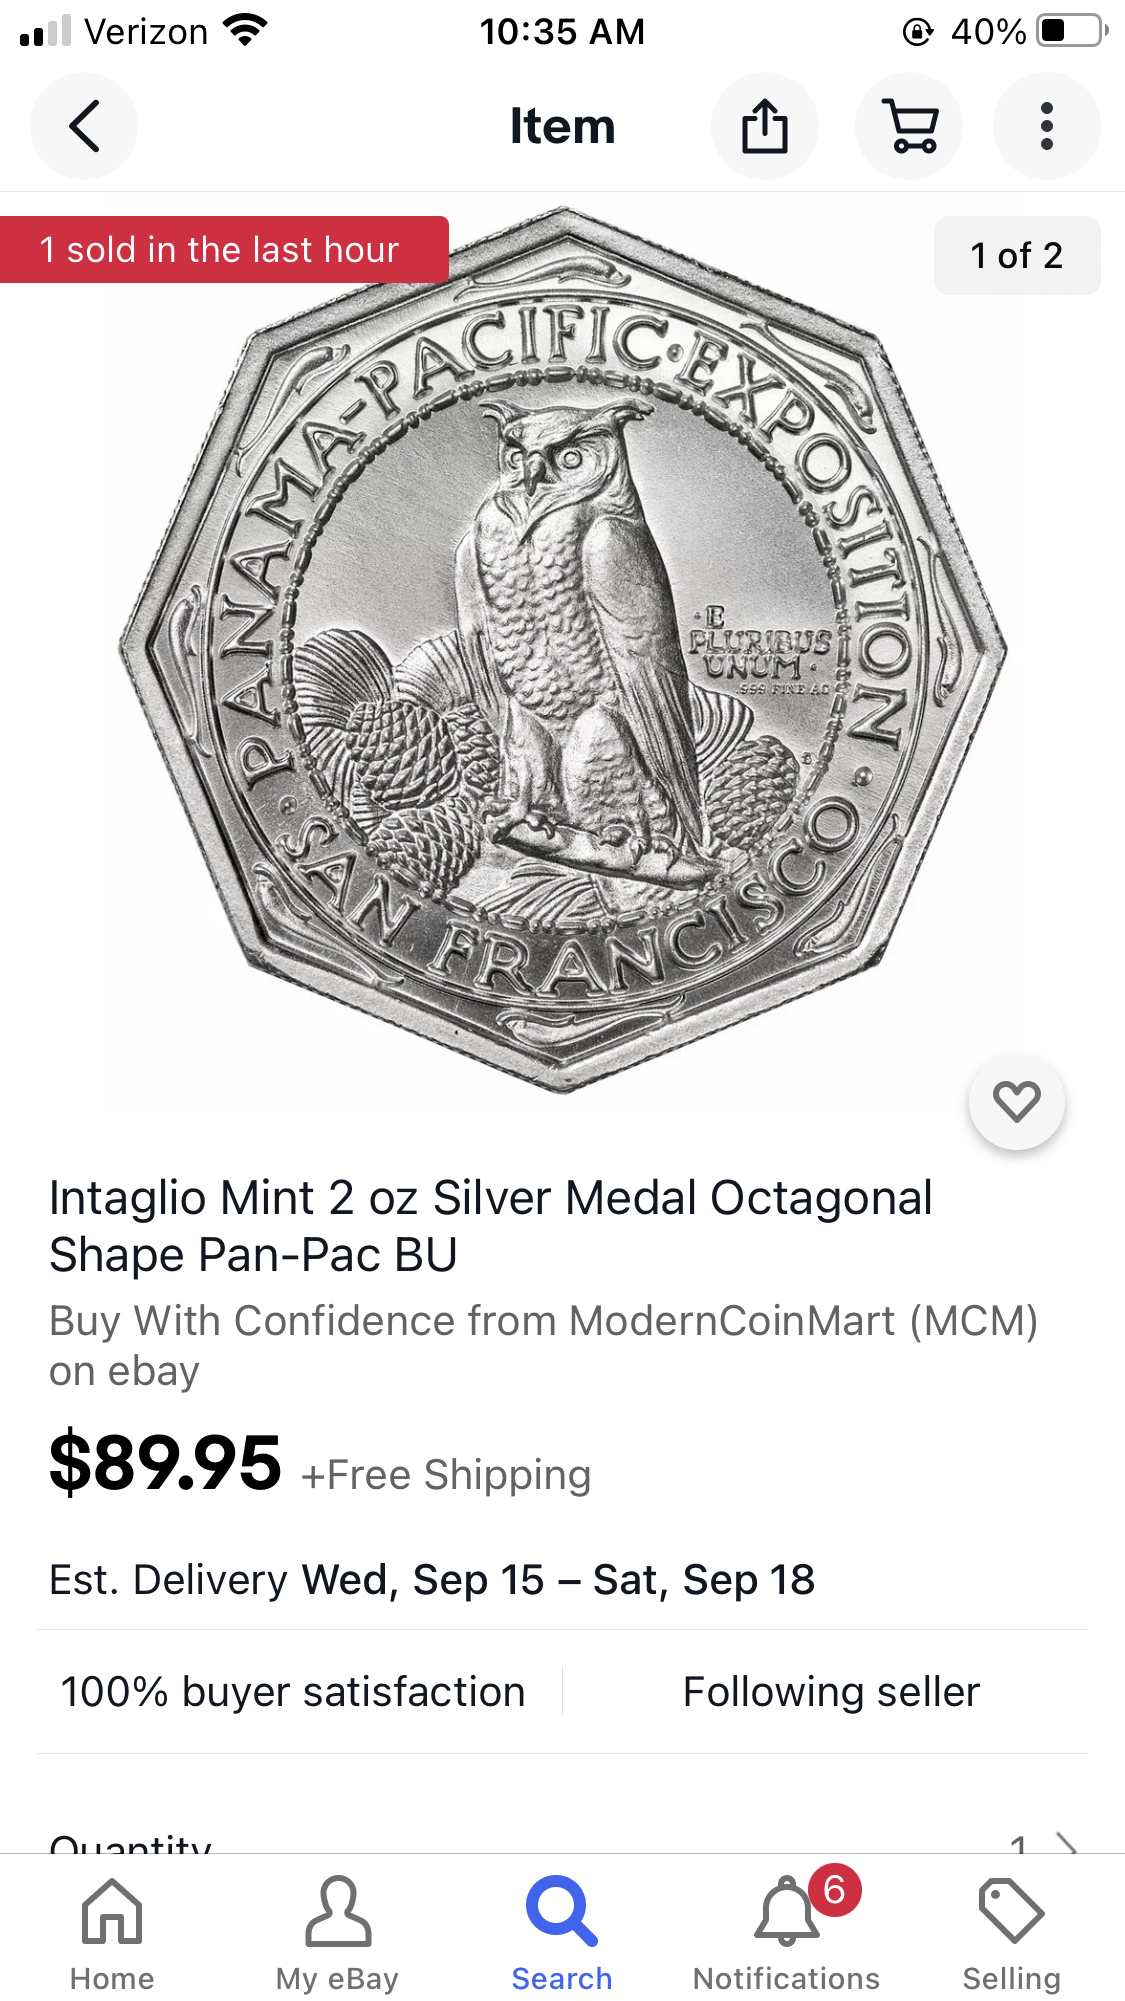Go to the Home tab
This screenshot has height=2001, width=1125.
pos(112,1935)
